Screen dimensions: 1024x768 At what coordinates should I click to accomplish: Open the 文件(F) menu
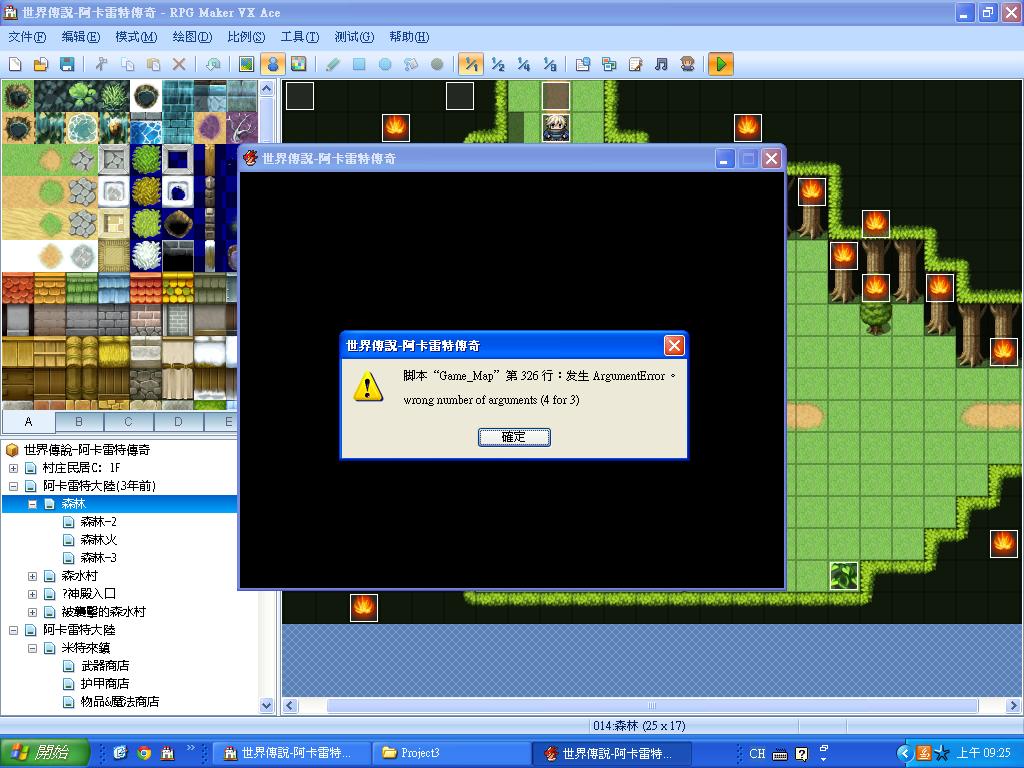[x=27, y=37]
